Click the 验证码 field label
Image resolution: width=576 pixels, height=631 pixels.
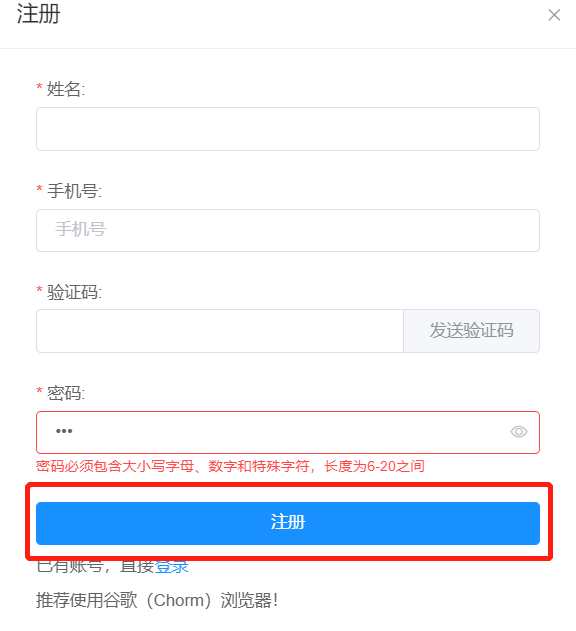[x=74, y=292]
